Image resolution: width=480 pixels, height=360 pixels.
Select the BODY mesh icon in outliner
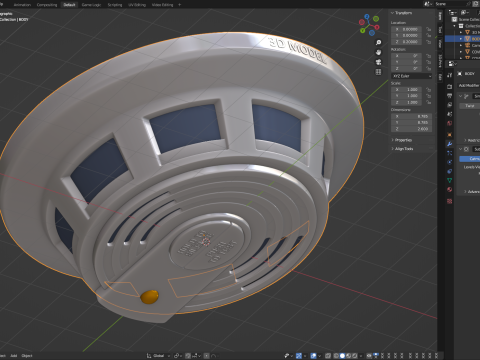[x=467, y=39]
